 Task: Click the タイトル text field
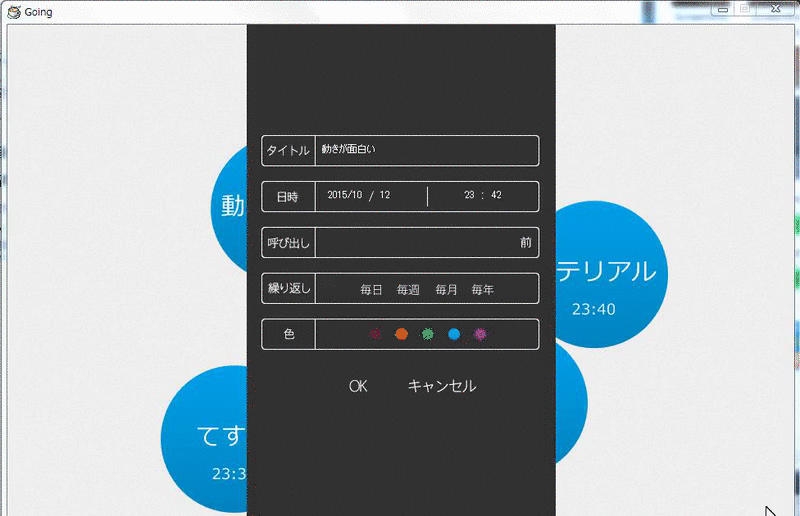pyautogui.click(x=427, y=150)
